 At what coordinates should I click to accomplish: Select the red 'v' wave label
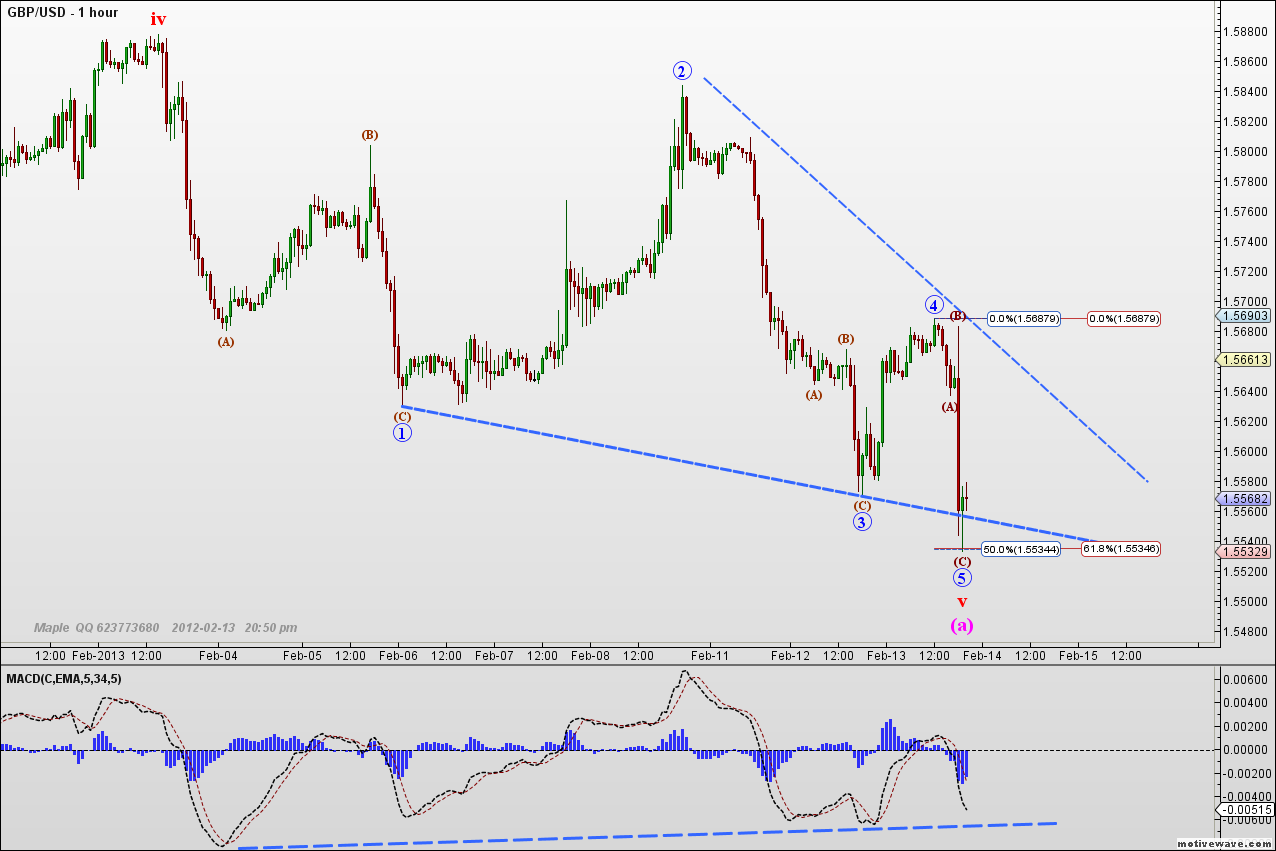point(962,601)
